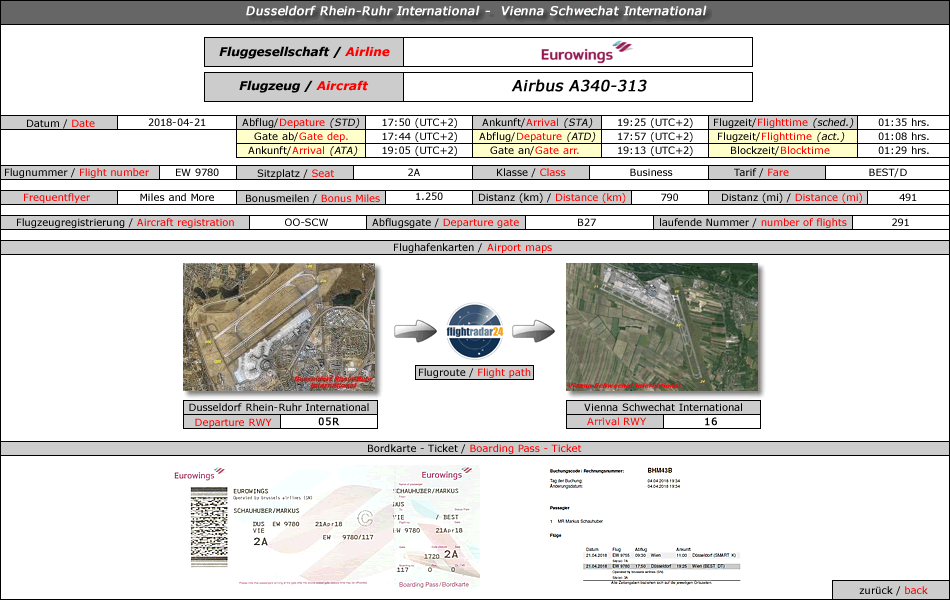
Task: Select Miles and More frequent flyer value
Action: pyautogui.click(x=177, y=197)
